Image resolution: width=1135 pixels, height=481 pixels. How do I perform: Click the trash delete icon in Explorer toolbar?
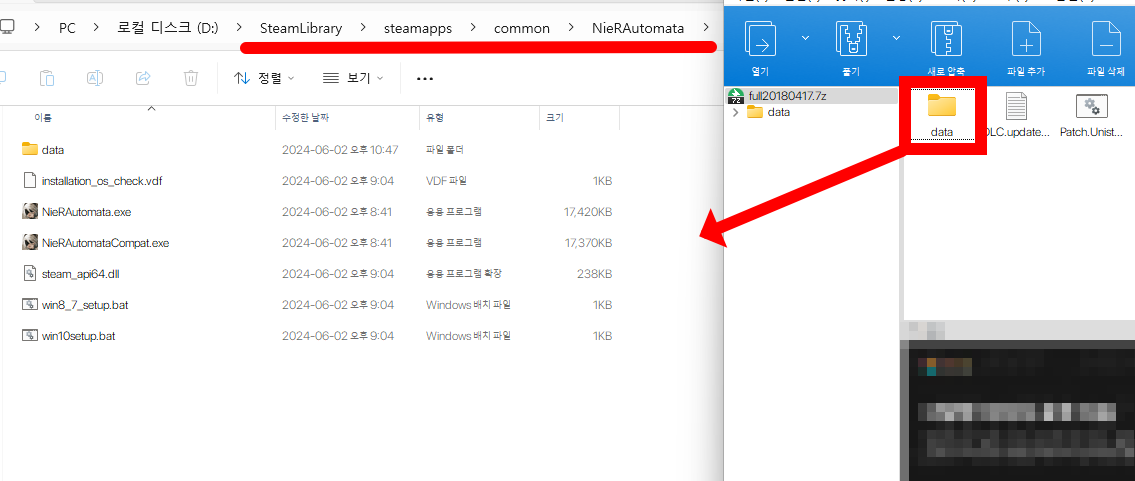191,78
